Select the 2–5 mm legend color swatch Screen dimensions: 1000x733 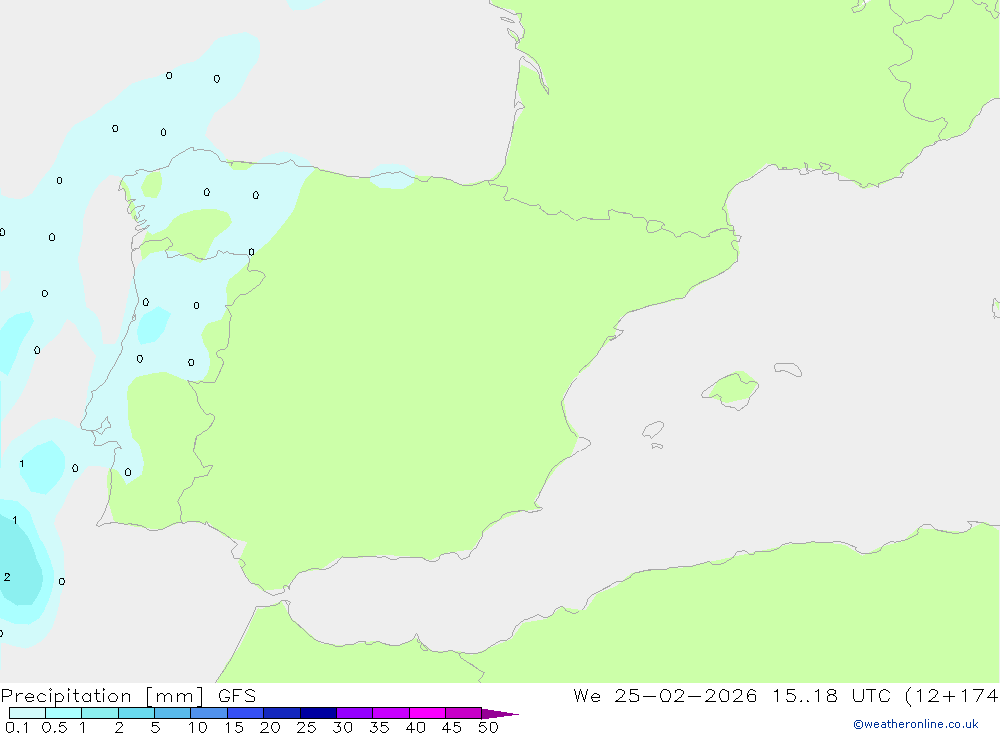point(136,713)
